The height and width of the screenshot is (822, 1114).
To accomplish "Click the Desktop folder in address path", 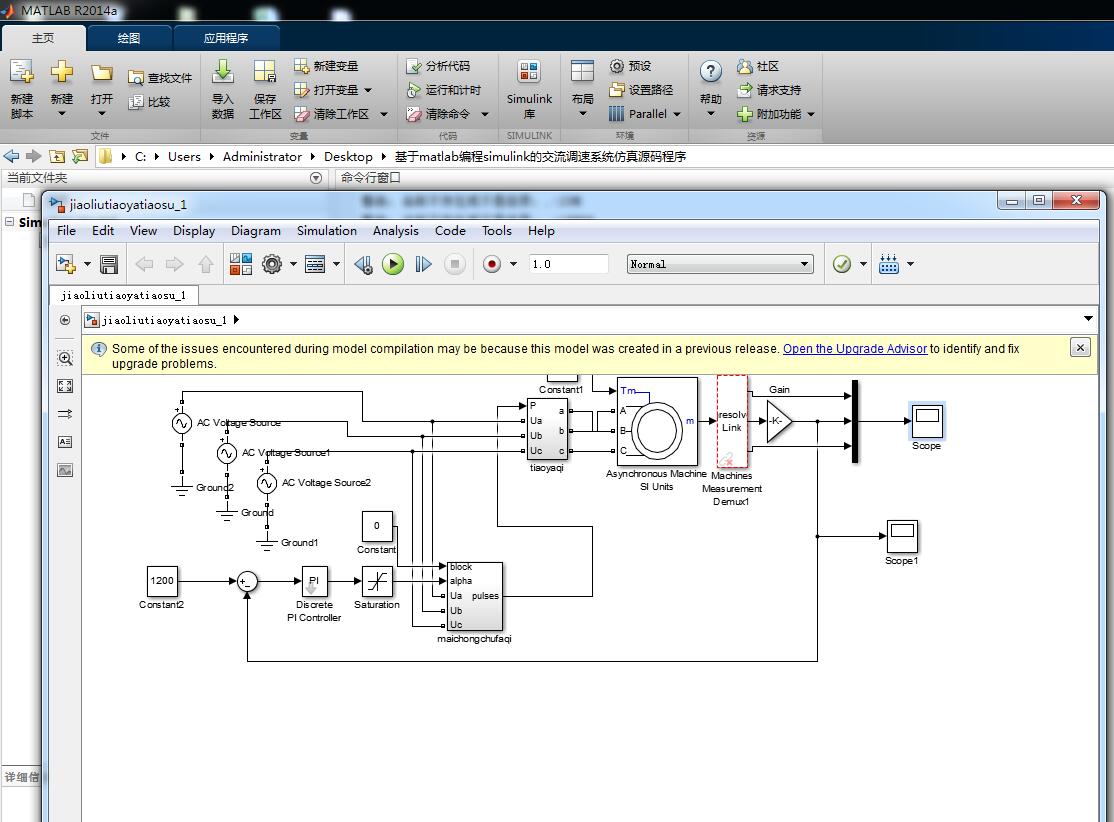I will point(348,156).
